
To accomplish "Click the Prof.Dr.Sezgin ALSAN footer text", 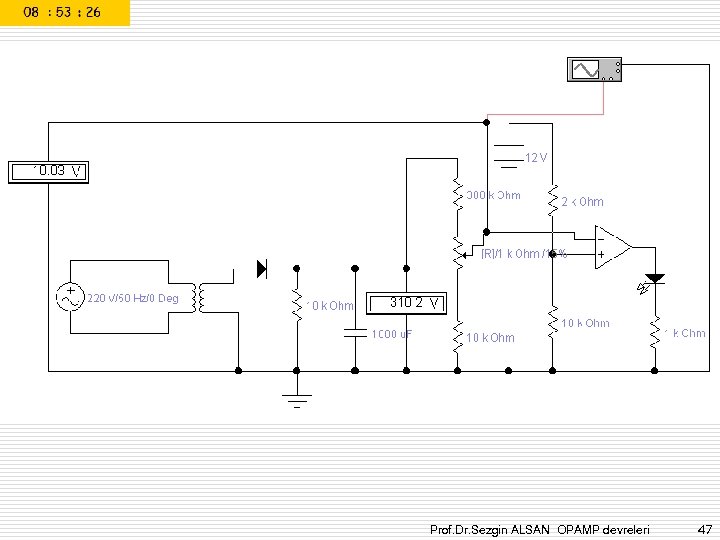I will point(489,529).
